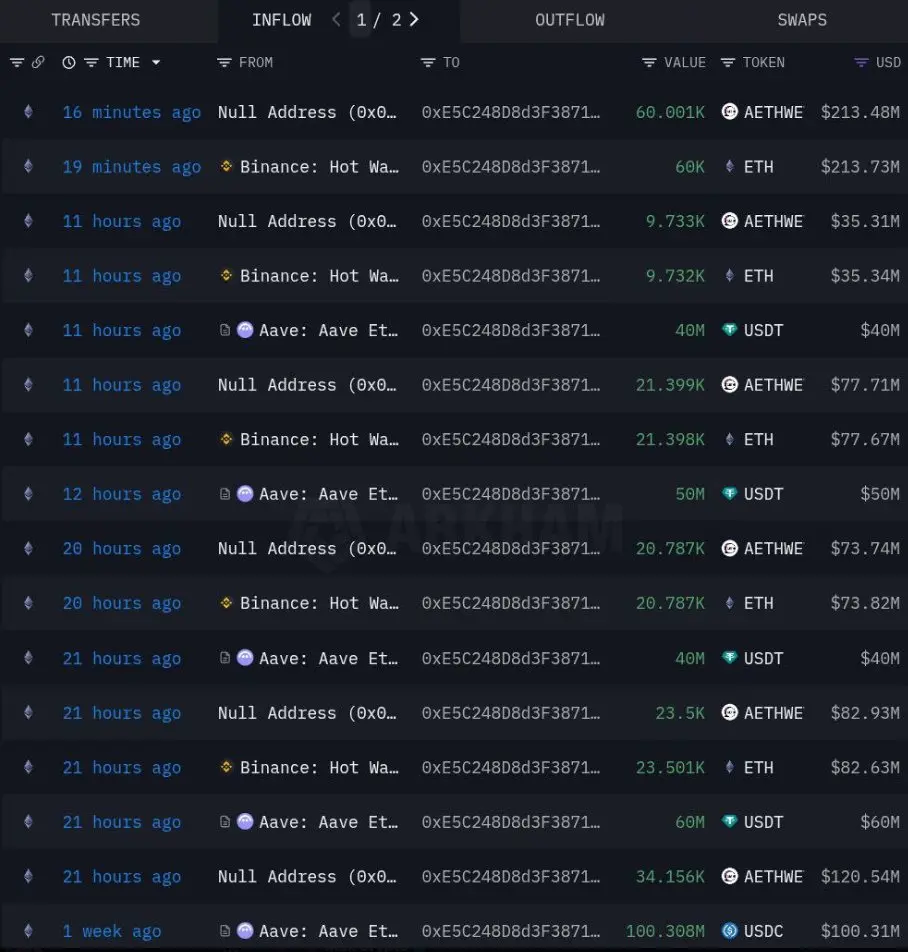Click ETH token in the 60K row
The image size is (908, 952).
pyautogui.click(x=759, y=167)
